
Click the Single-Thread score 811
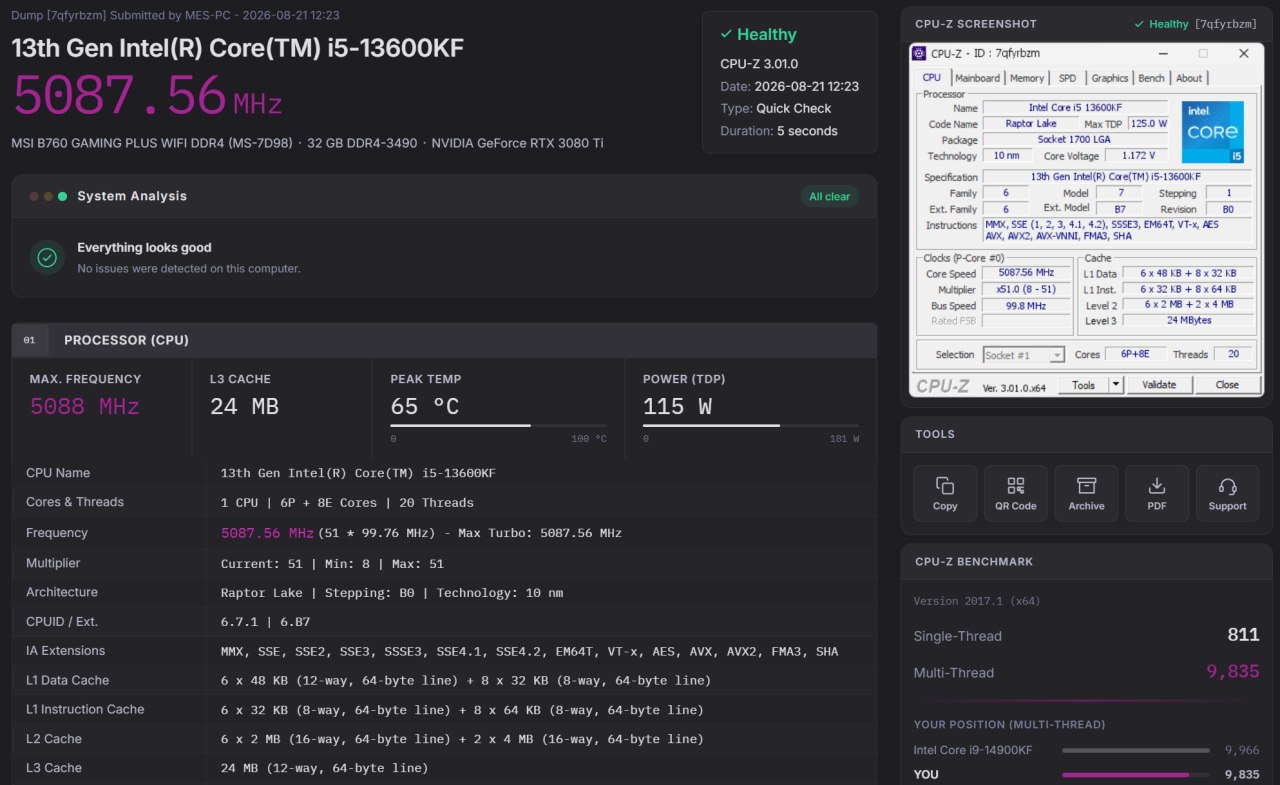point(1243,635)
